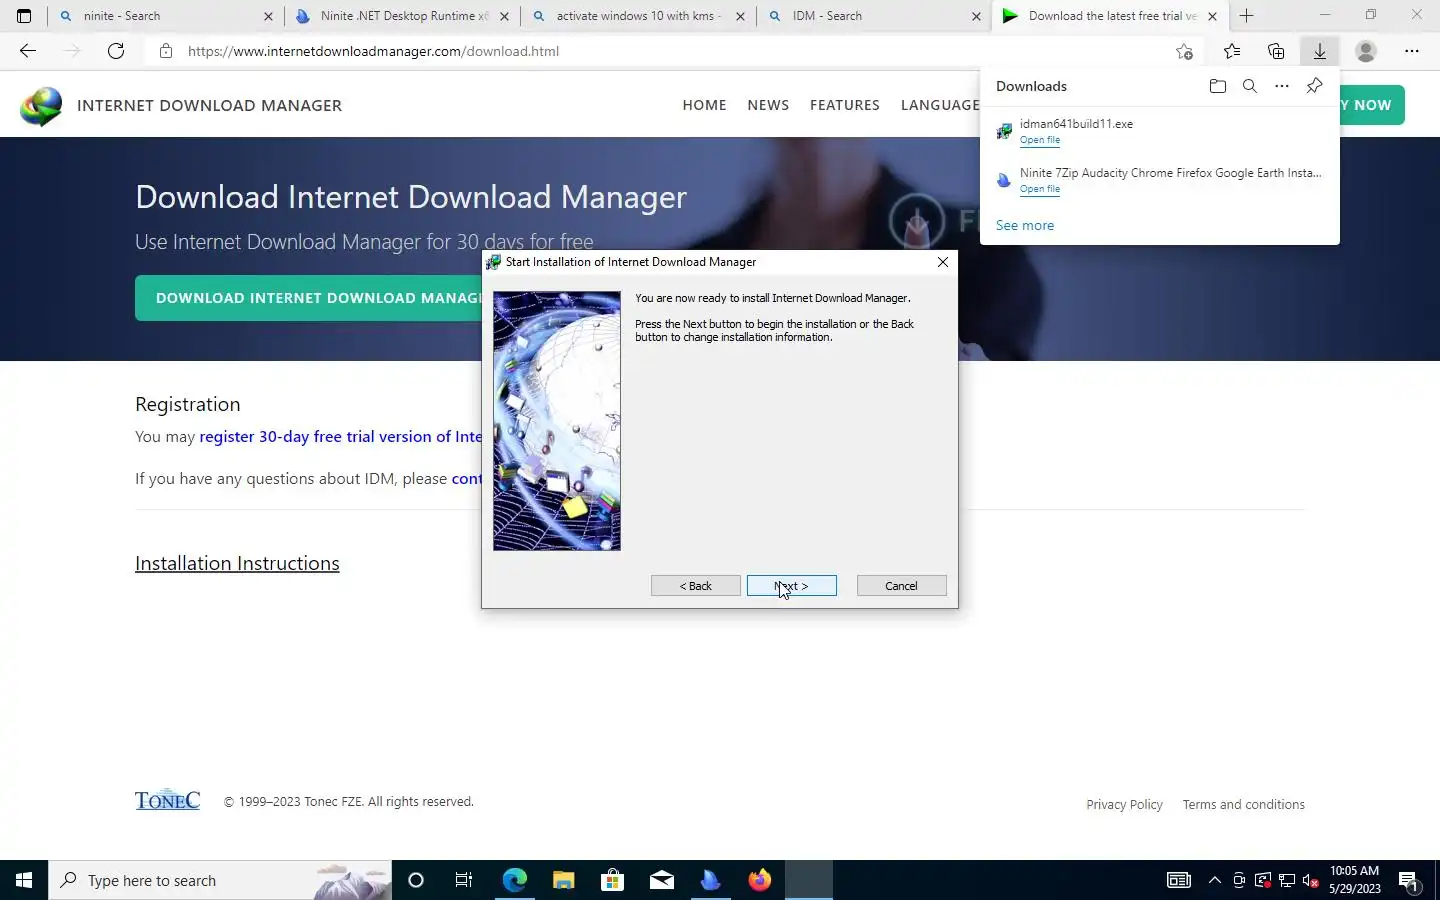This screenshot has height=900, width=1440.
Task: Open the Windows Start menu
Action: [24, 880]
